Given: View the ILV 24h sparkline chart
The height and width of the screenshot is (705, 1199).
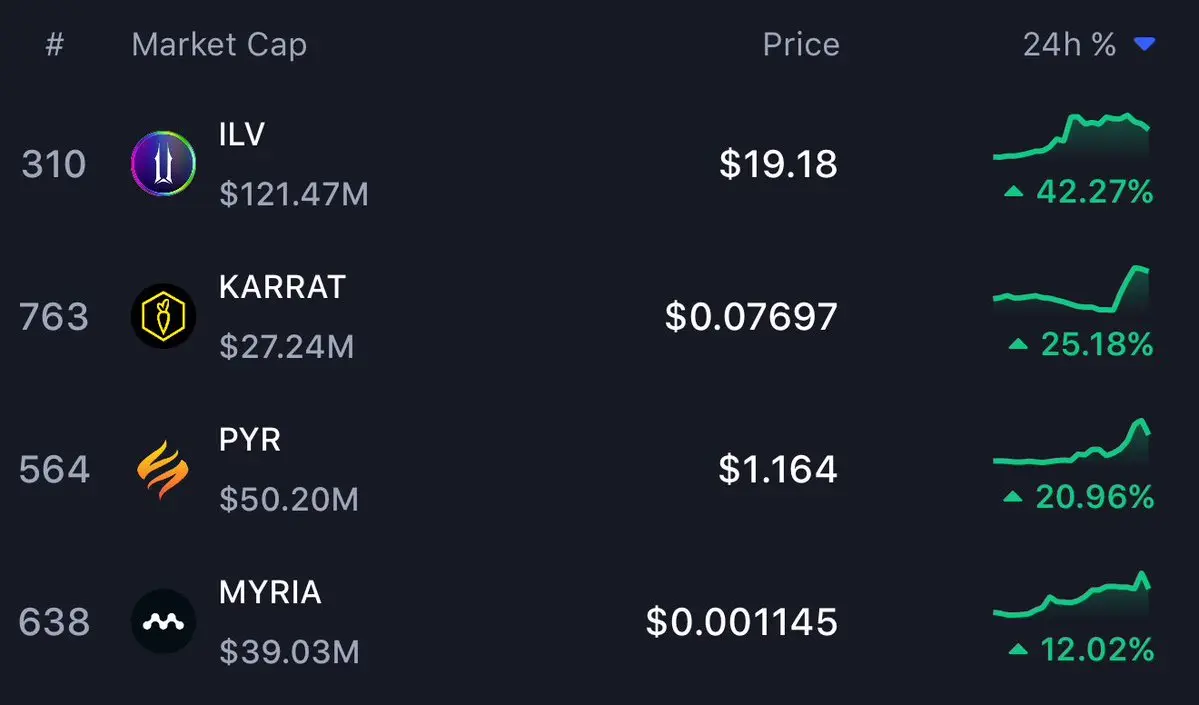Looking at the screenshot, I should [x=1071, y=136].
